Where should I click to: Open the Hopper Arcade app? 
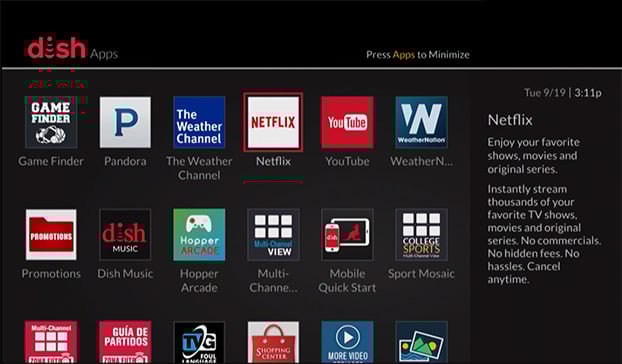[199, 234]
